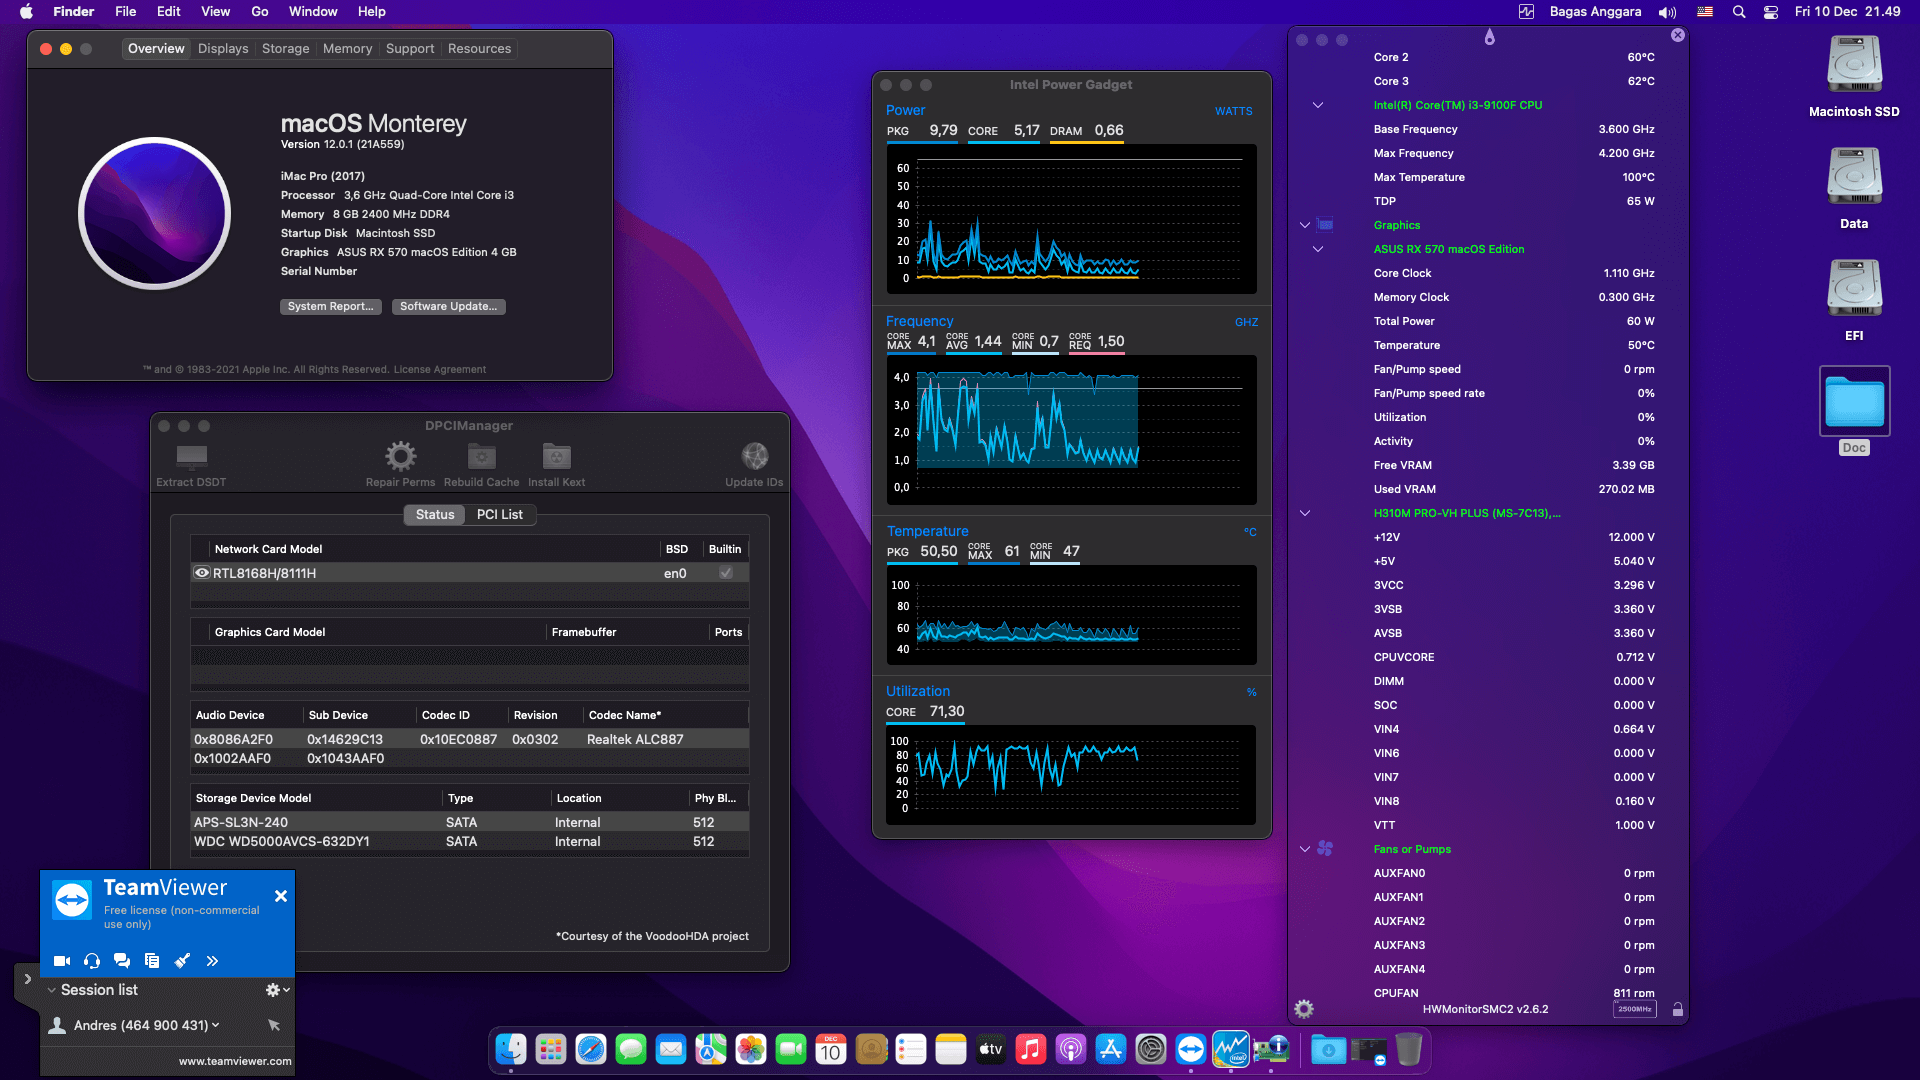The height and width of the screenshot is (1080, 1920).
Task: Select the Realtek ALC887 audio device row
Action: click(470, 739)
